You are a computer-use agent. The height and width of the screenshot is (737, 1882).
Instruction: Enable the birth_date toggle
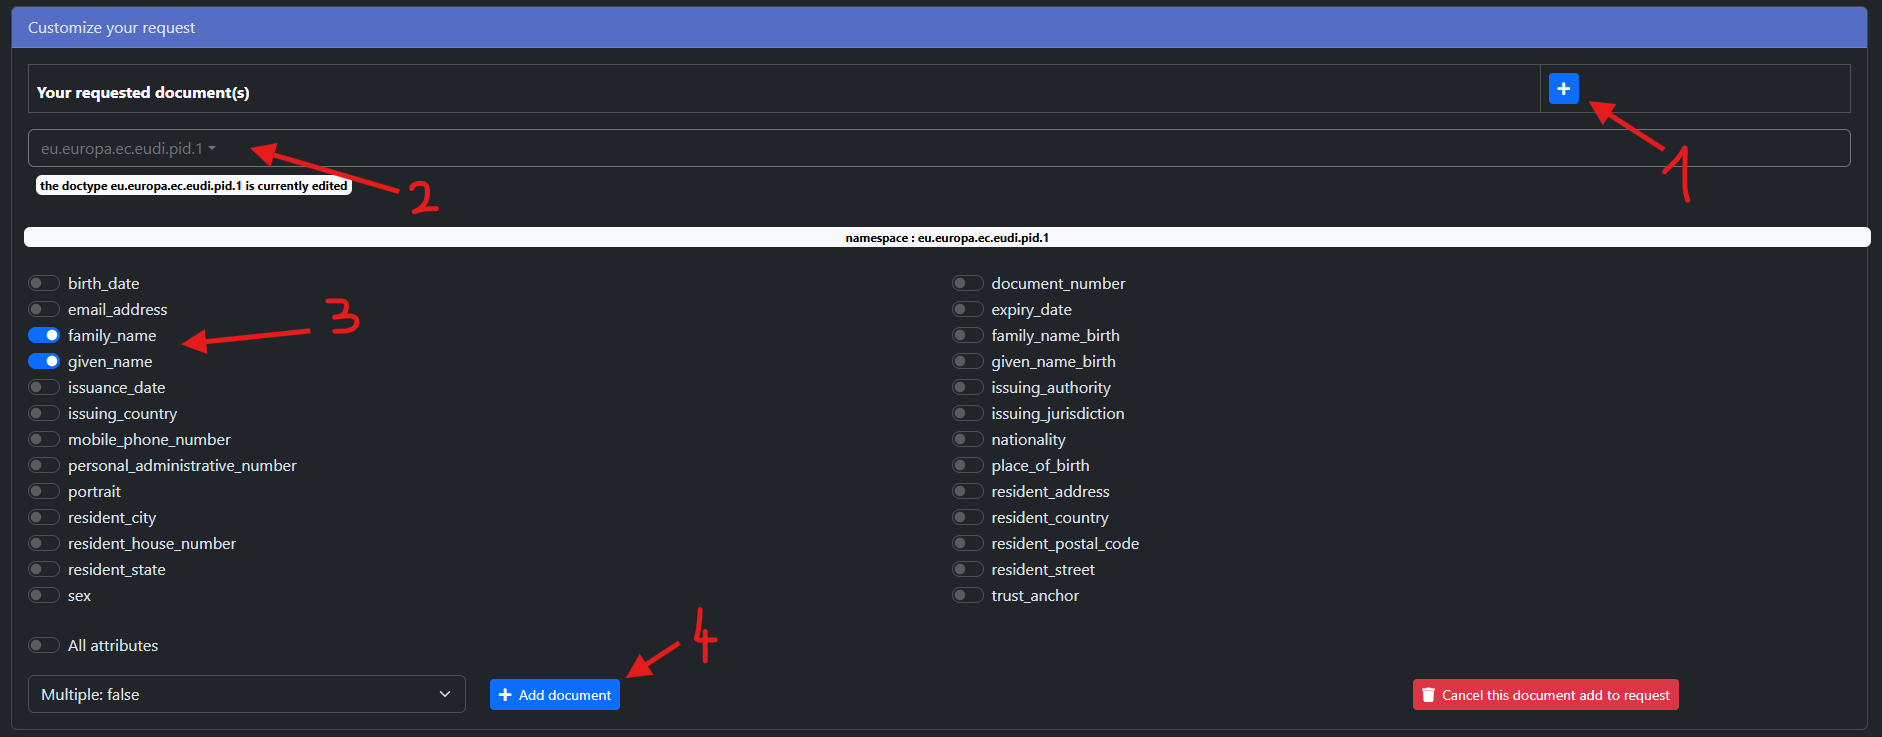point(44,284)
